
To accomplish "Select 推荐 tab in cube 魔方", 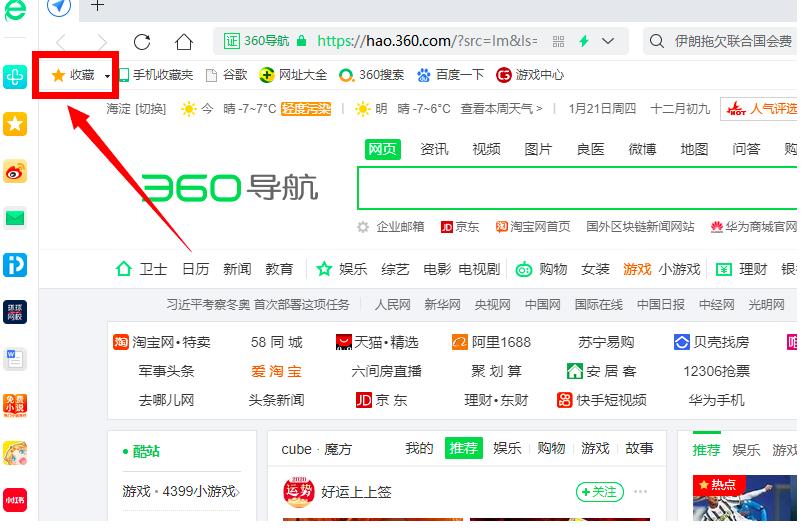I will pos(464,449).
